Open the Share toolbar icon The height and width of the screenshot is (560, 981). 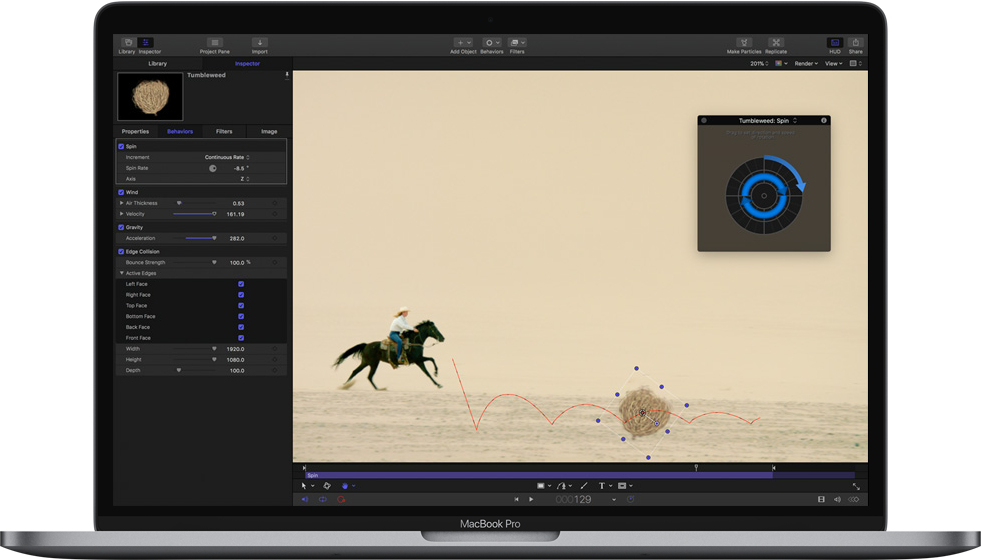pos(856,43)
